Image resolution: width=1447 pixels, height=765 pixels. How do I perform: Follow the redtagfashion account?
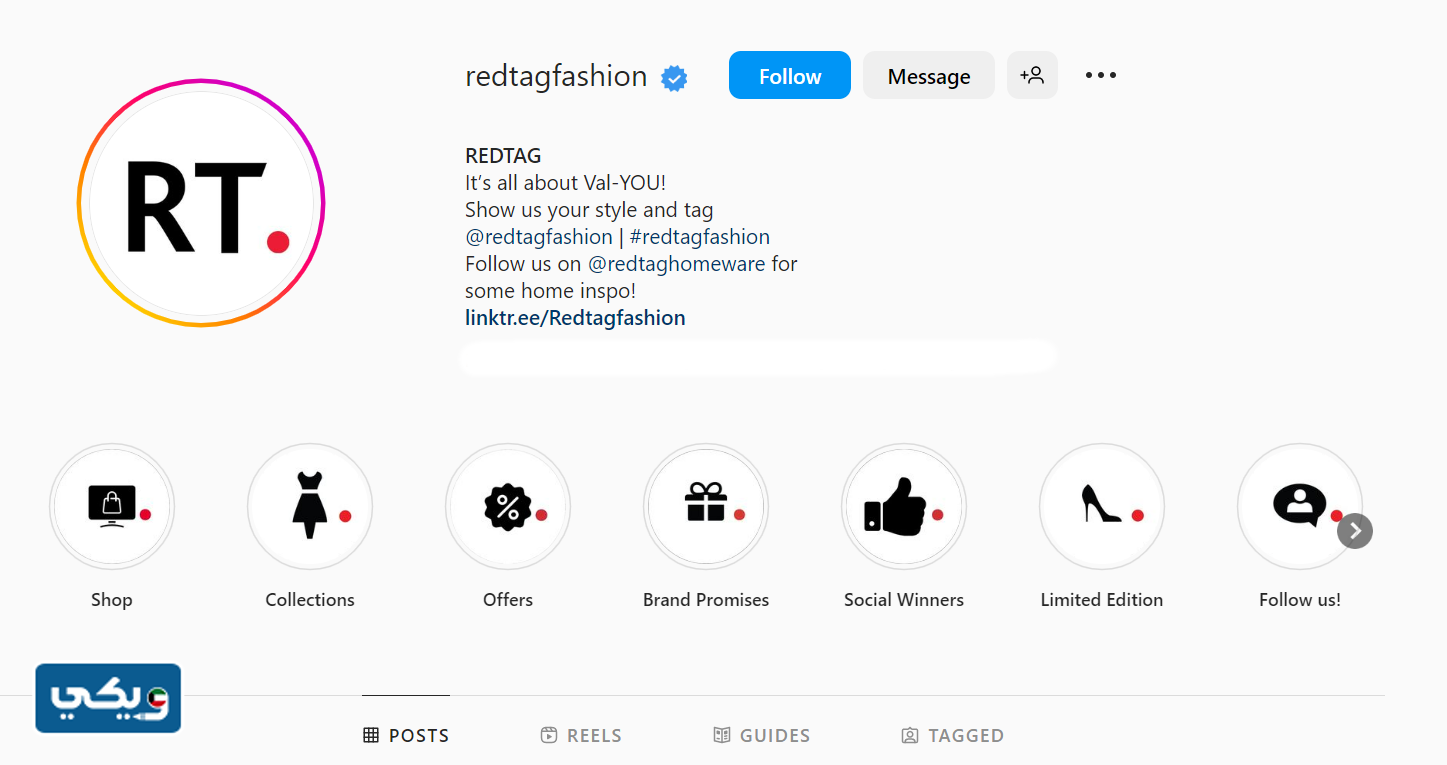(x=789, y=76)
